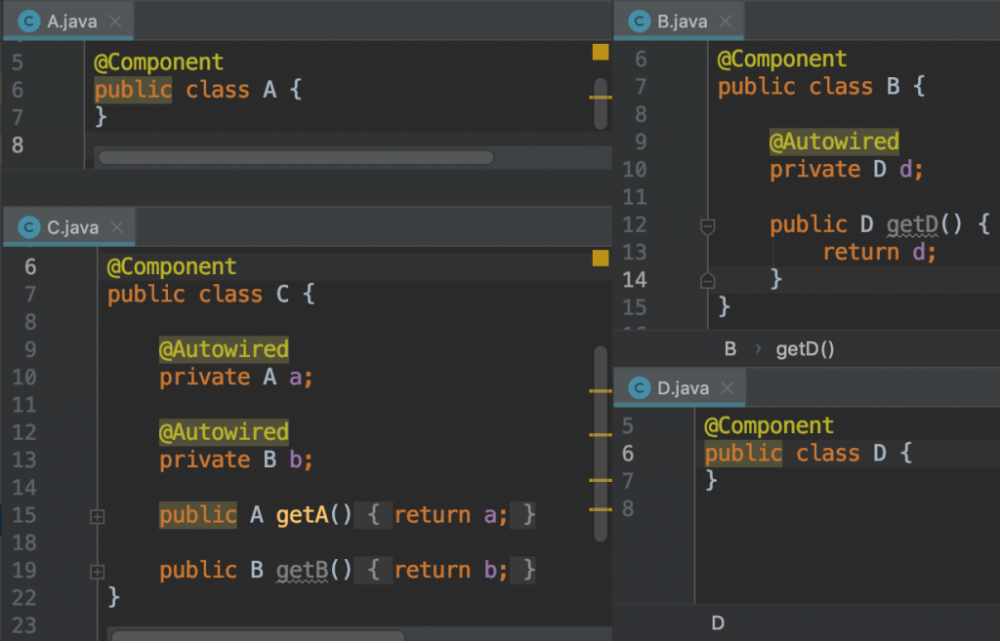Expand the folded getB() method
The height and width of the screenshot is (641, 1000).
click(x=97, y=572)
